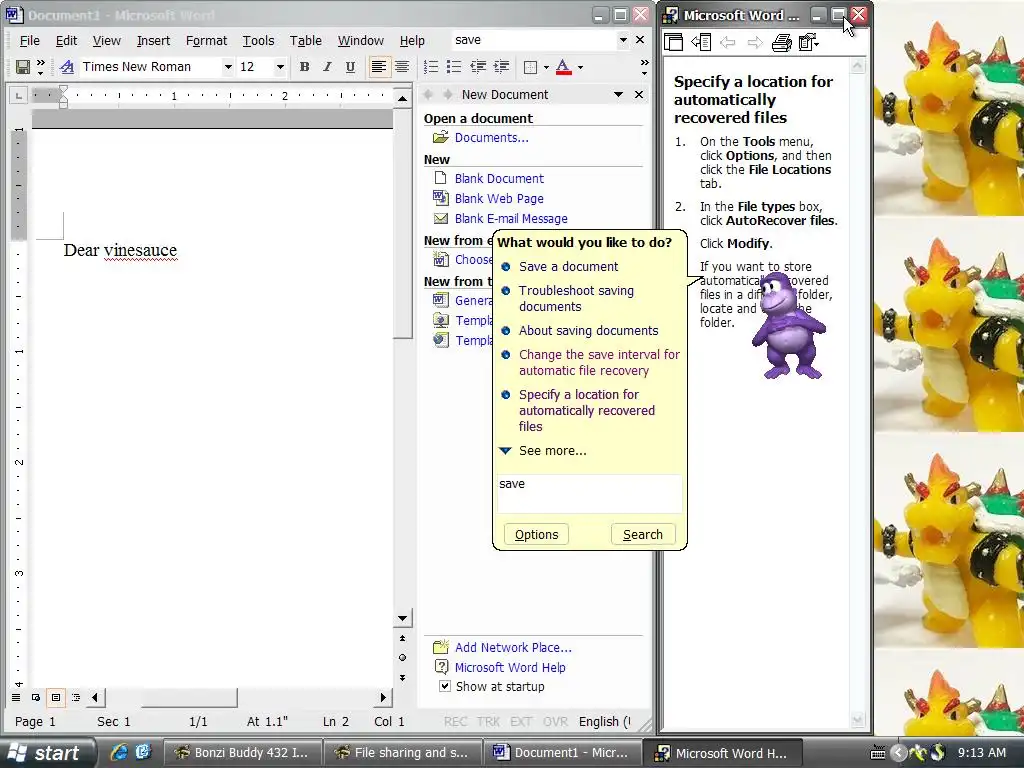The image size is (1024, 768).
Task: Create a Blank Document
Action: [499, 178]
